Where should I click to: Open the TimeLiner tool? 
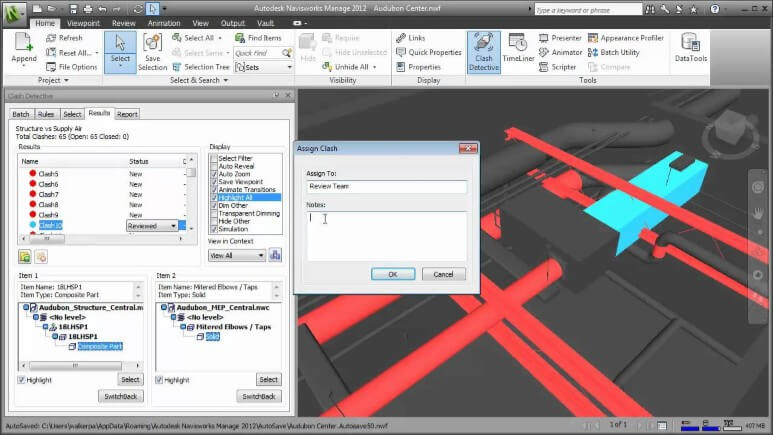point(518,48)
